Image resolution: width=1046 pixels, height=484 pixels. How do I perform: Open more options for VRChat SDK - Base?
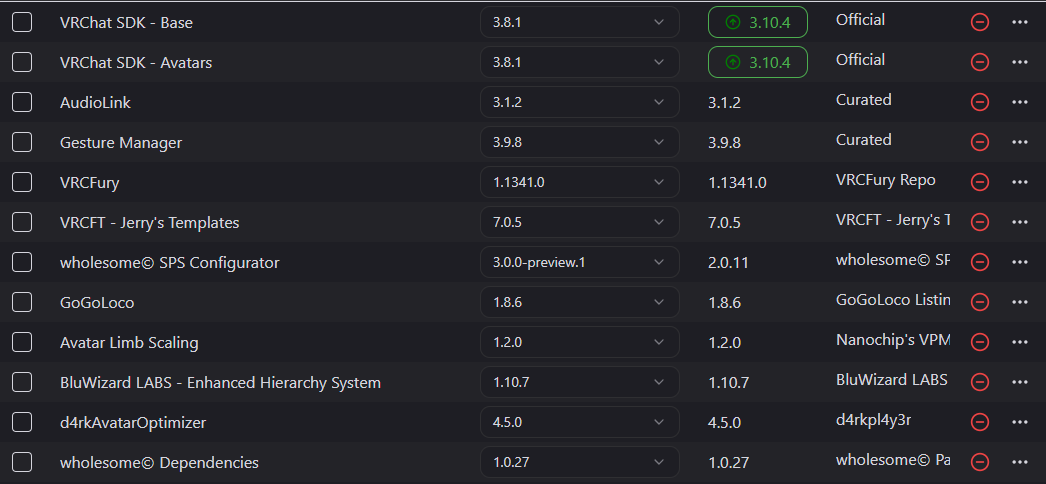1019,22
